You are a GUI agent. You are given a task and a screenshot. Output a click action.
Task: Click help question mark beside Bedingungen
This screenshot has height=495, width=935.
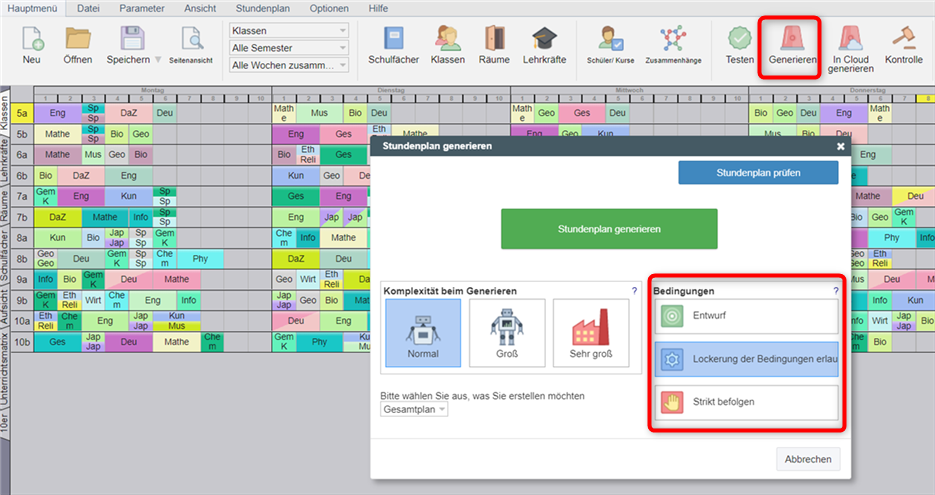point(835,291)
